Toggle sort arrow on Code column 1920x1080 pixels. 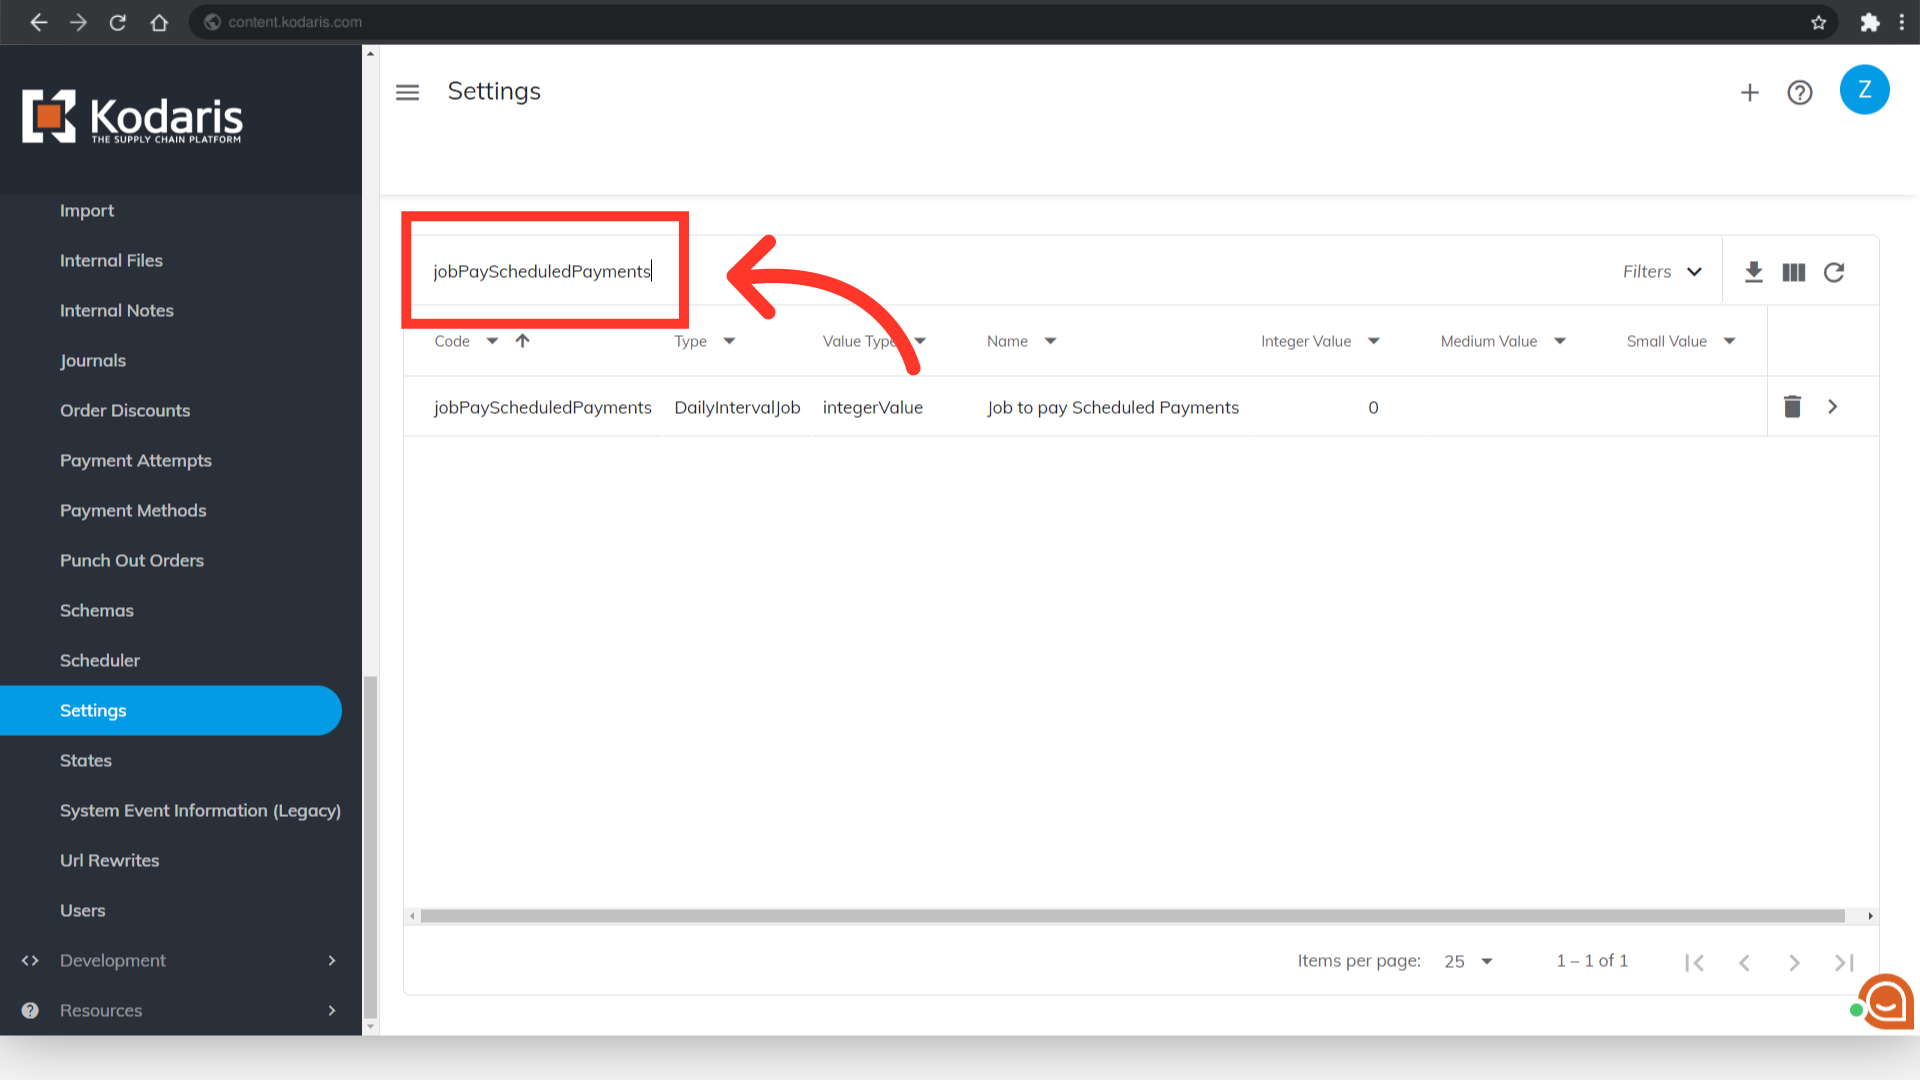522,341
